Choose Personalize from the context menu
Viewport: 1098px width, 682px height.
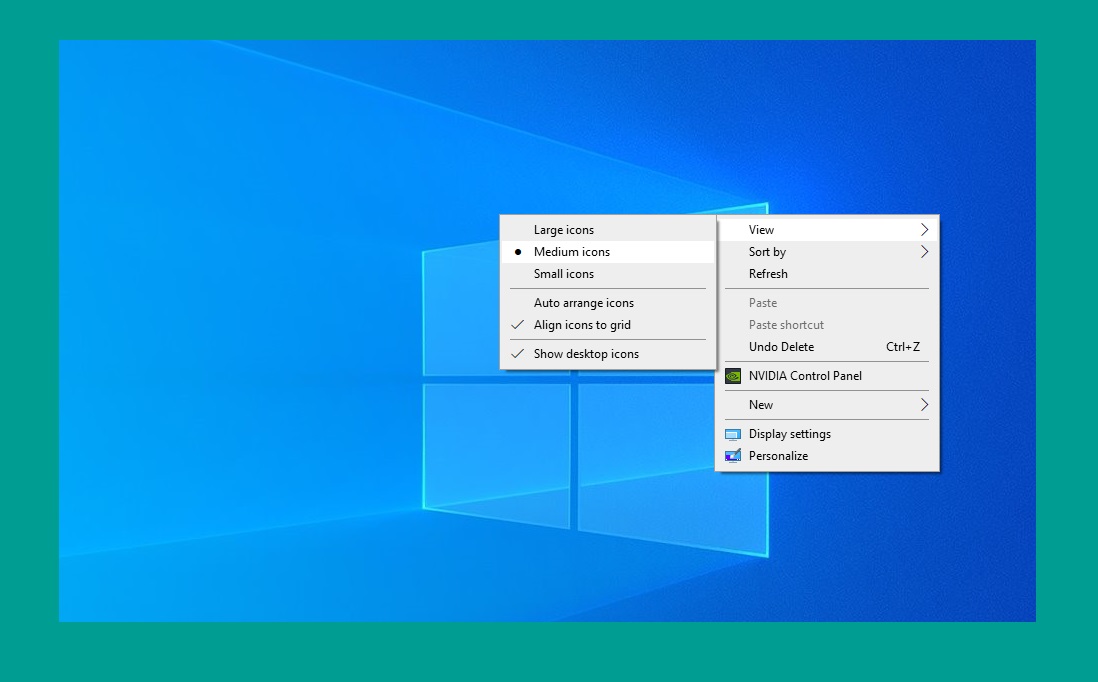click(827, 456)
